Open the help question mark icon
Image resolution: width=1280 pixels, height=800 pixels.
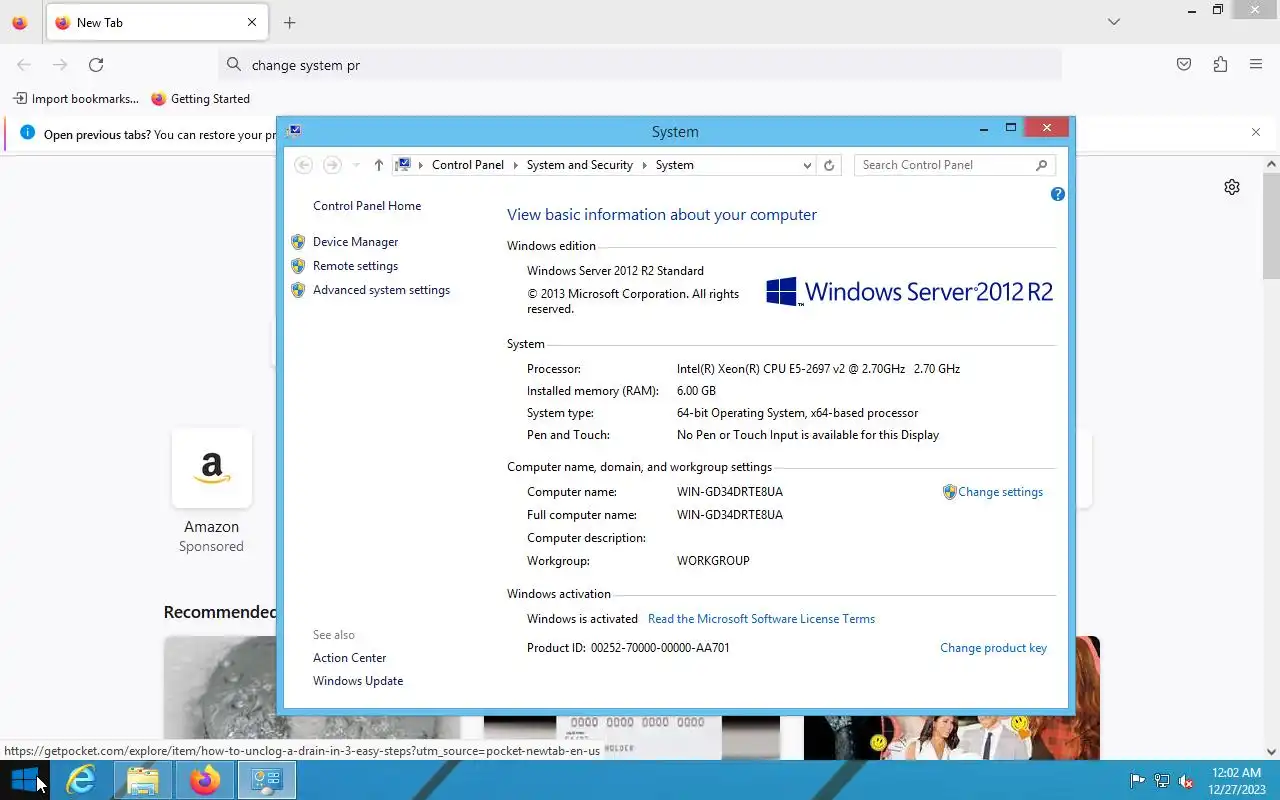tap(1057, 194)
